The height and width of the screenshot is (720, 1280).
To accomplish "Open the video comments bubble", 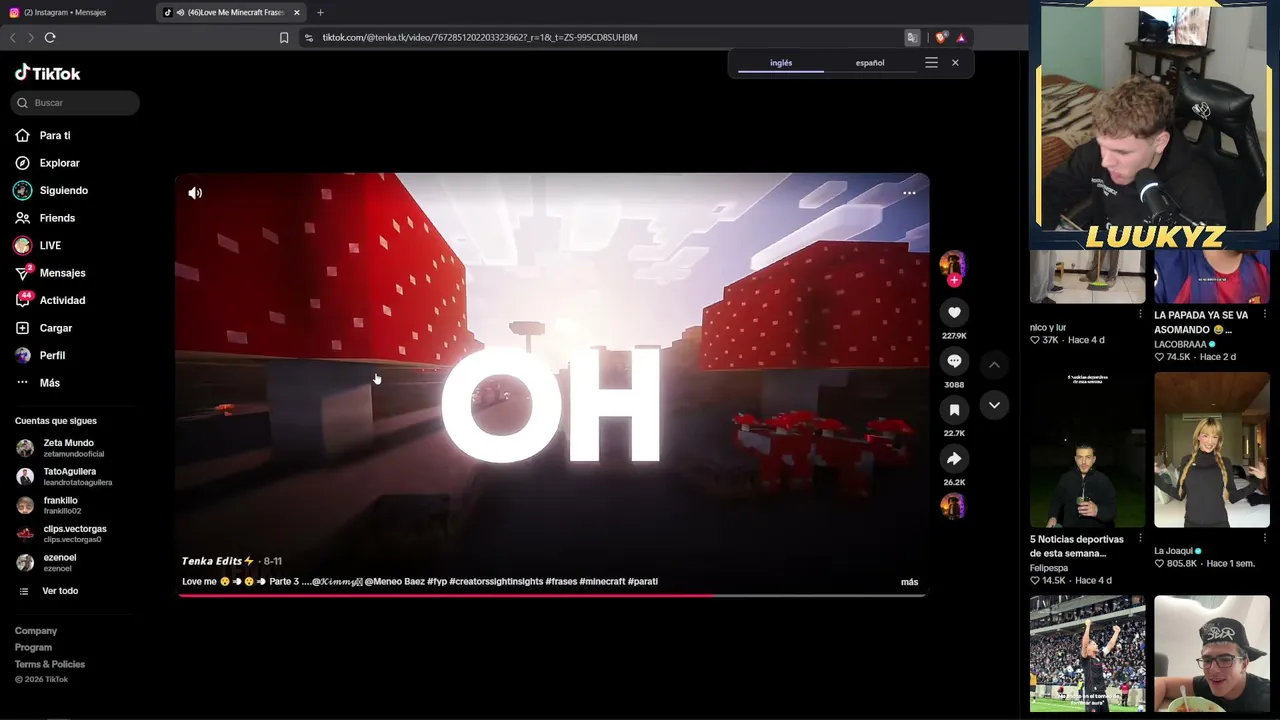I will [954, 361].
